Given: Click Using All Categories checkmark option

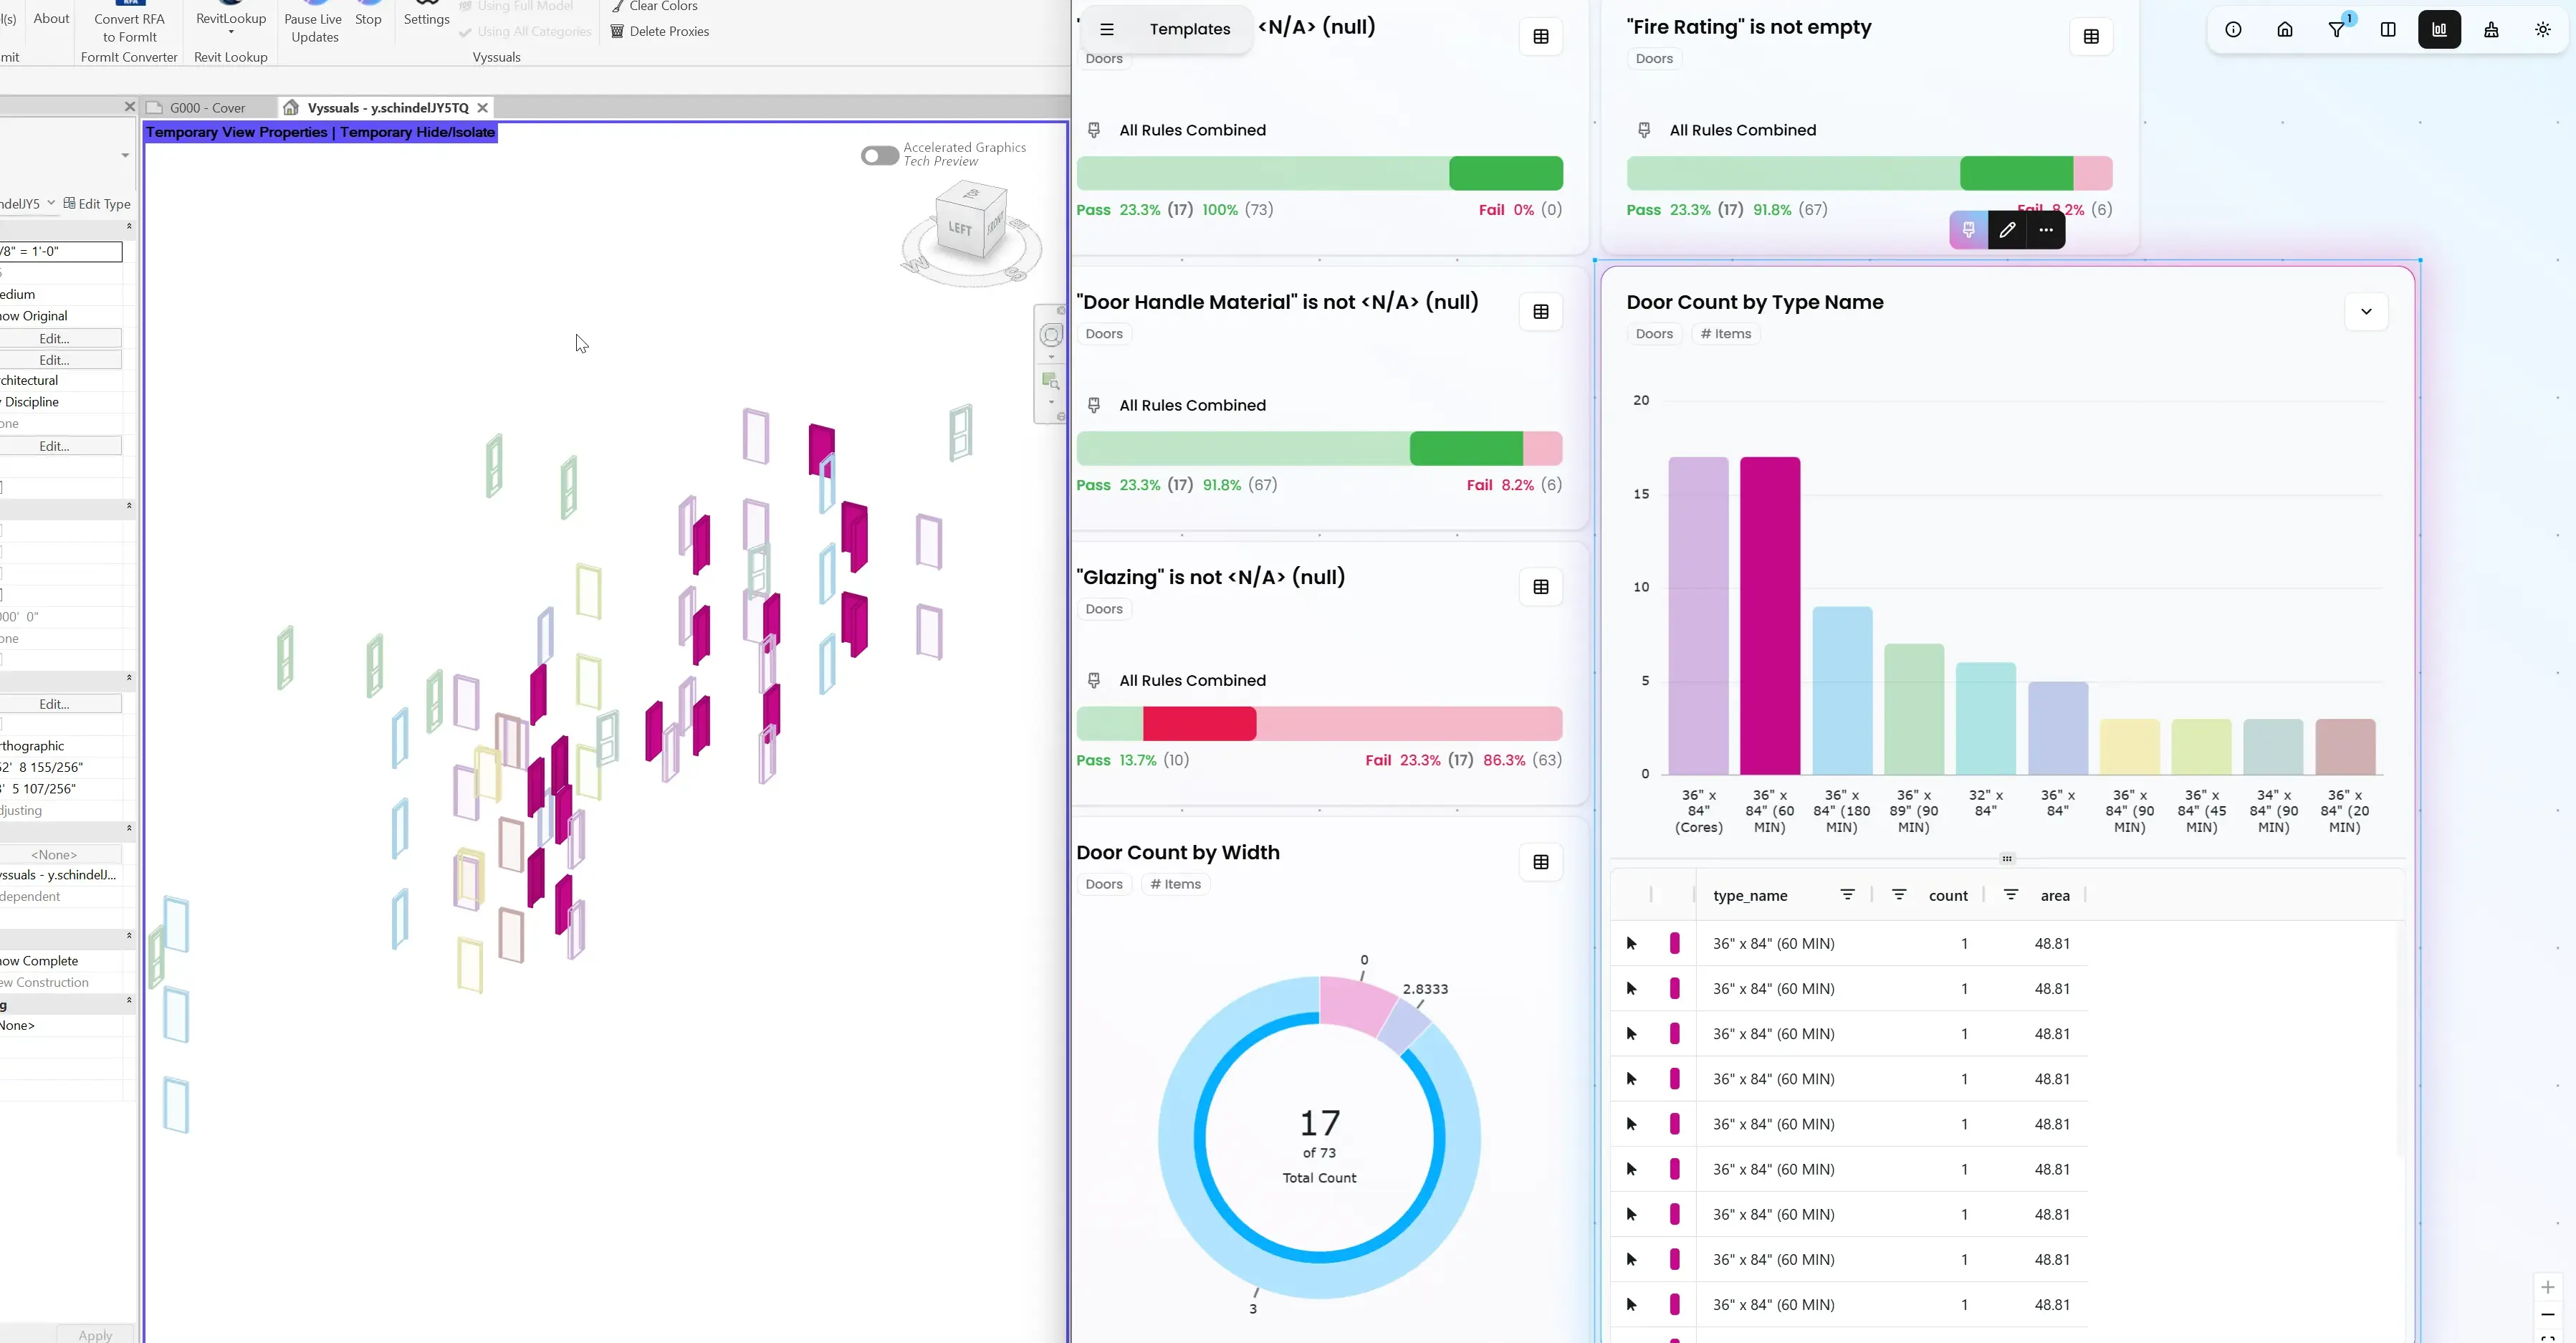Looking at the screenshot, I should click(x=525, y=32).
